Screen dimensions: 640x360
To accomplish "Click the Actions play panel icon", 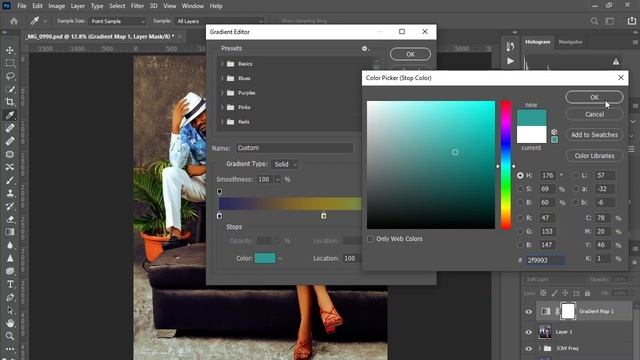I will click(510, 61).
